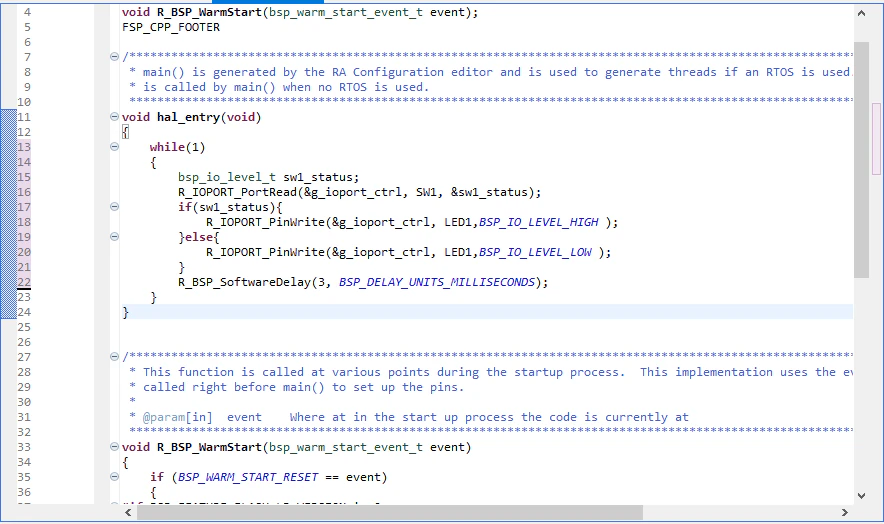Click 'BSP_IO_LEVEL_HIGH' constant

pyautogui.click(x=538, y=222)
